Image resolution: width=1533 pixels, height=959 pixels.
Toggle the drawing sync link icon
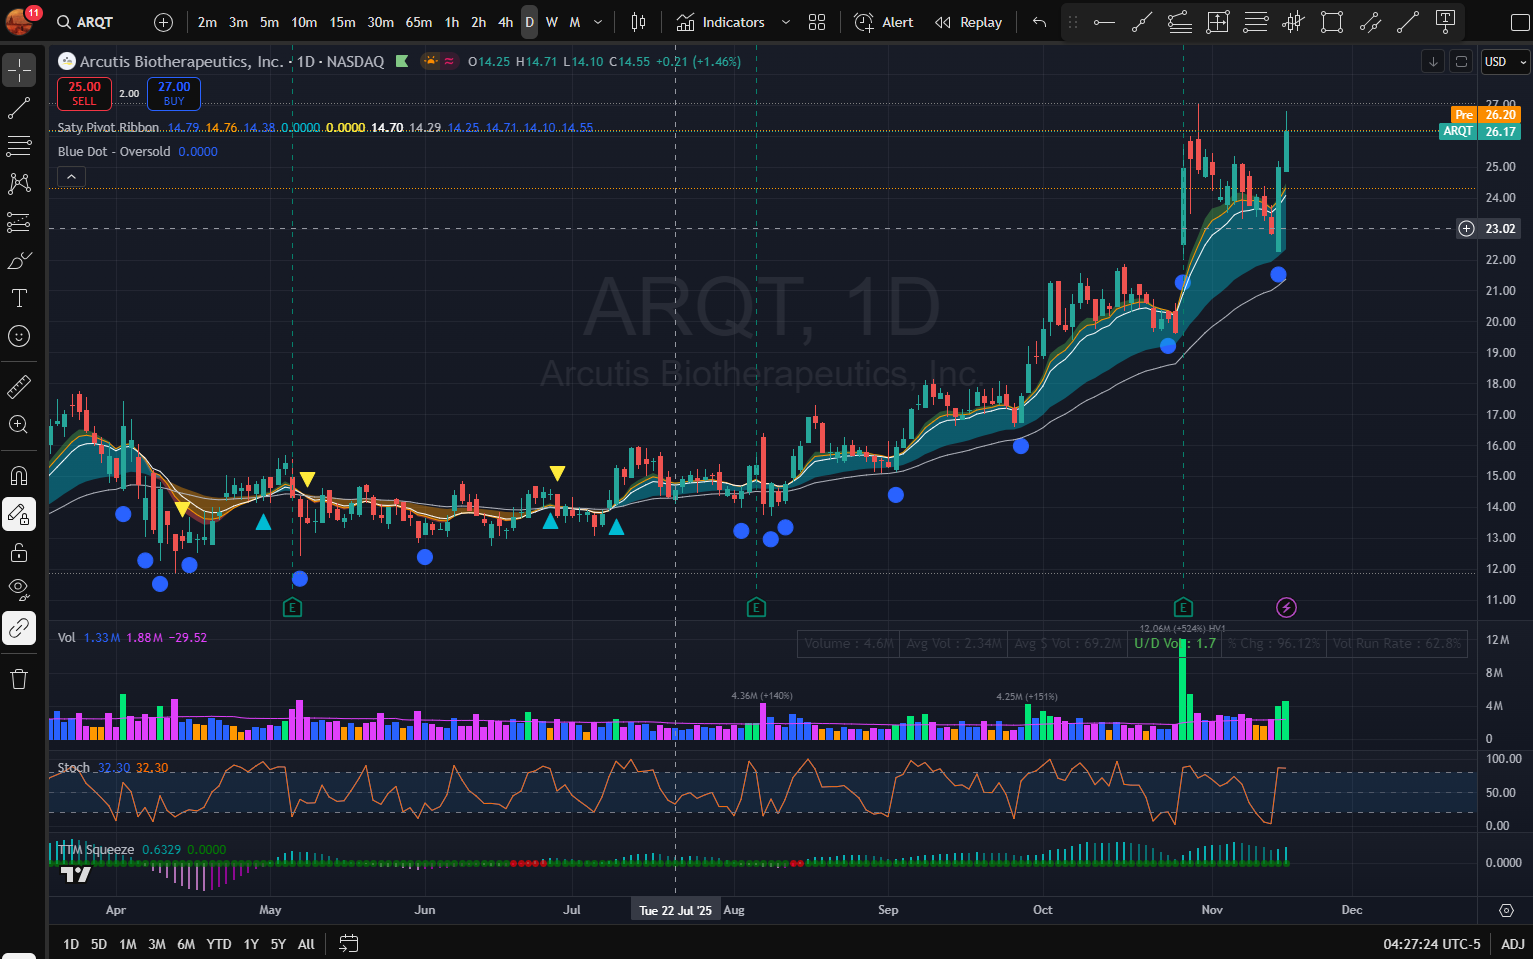[x=19, y=628]
